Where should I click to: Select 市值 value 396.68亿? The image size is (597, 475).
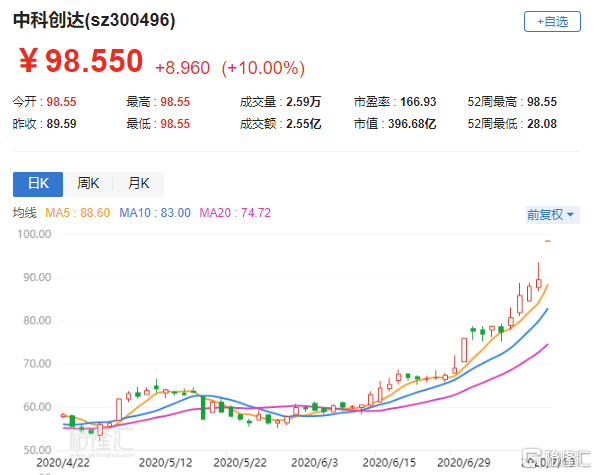[x=412, y=124]
